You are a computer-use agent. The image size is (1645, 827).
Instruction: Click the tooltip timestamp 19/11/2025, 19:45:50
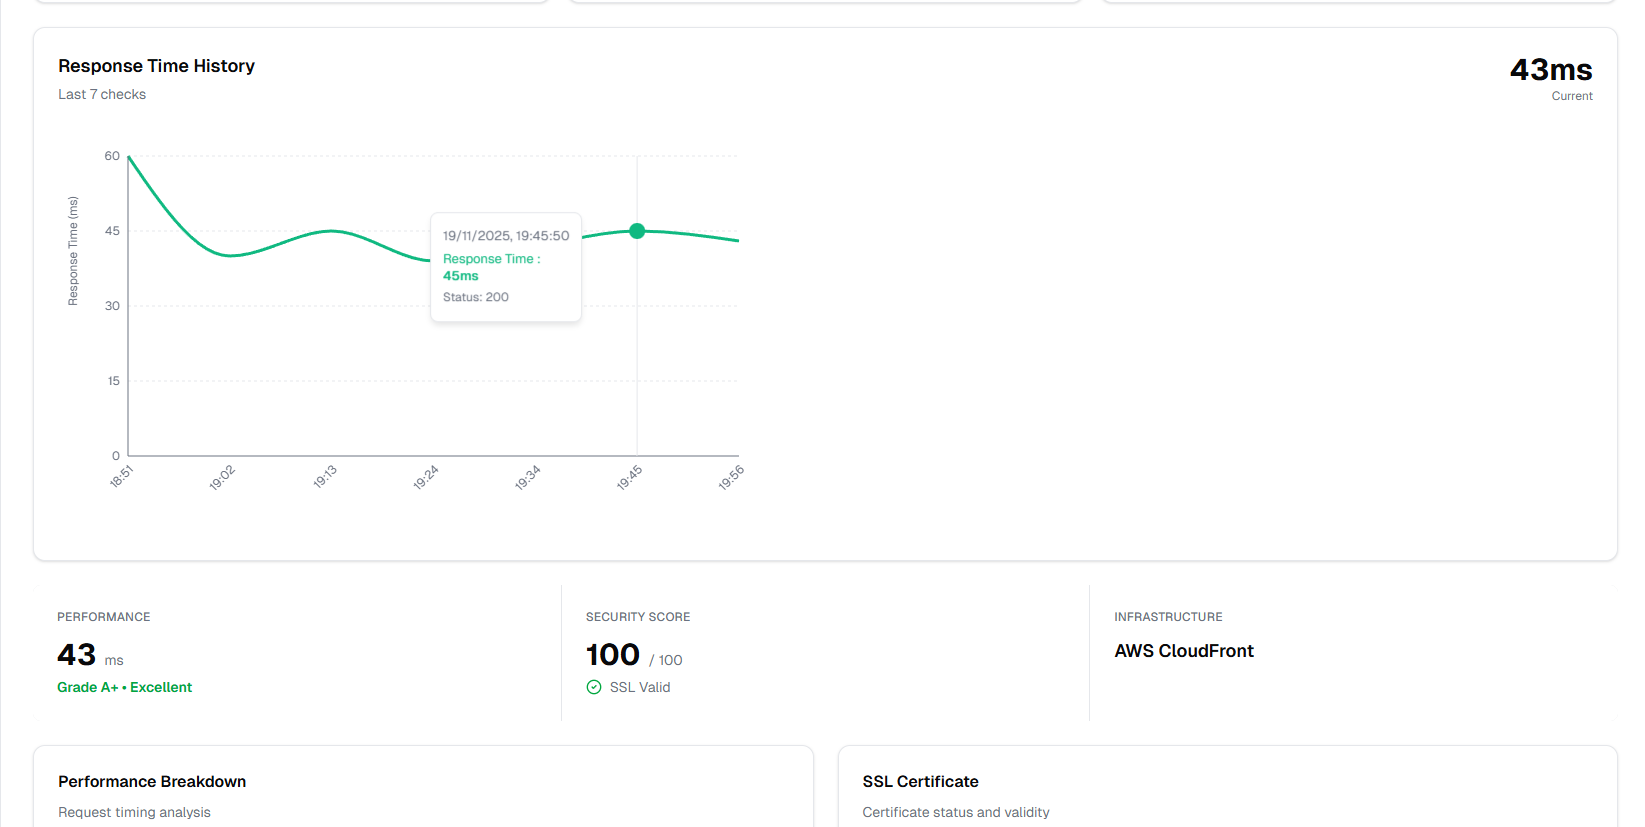(506, 236)
